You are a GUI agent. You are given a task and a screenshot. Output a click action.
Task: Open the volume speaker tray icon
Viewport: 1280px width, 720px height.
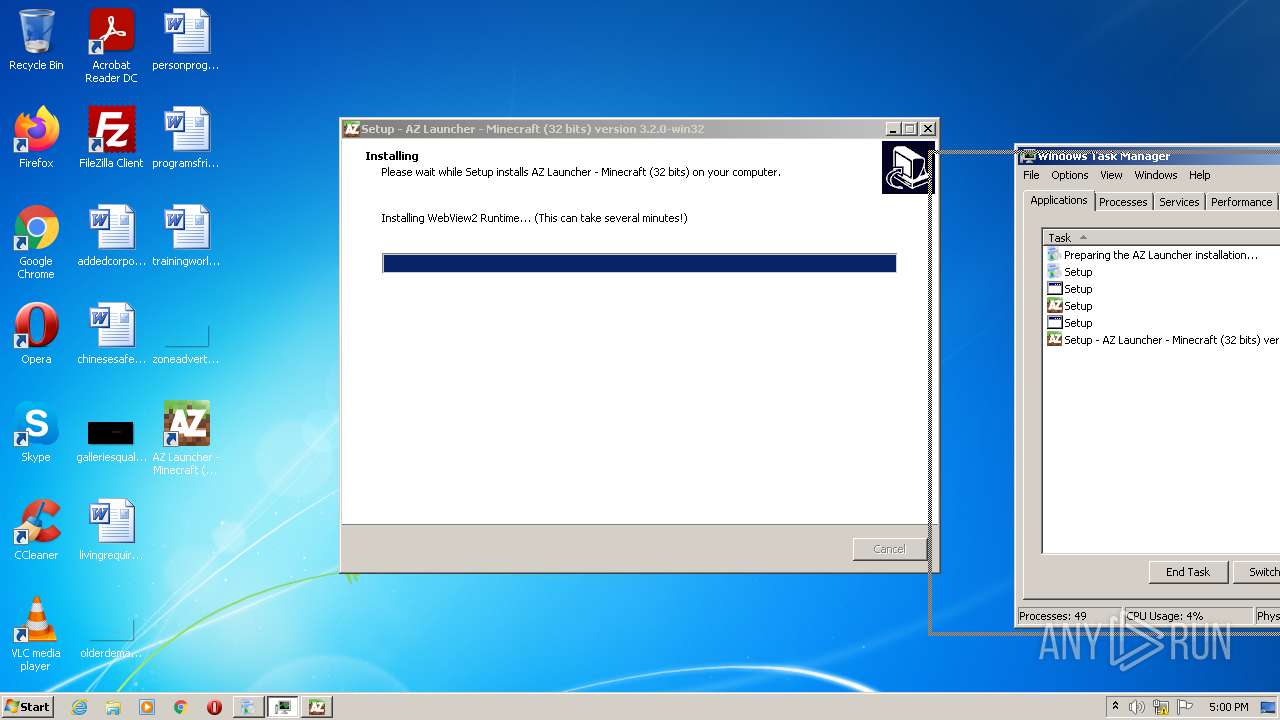coord(1137,707)
